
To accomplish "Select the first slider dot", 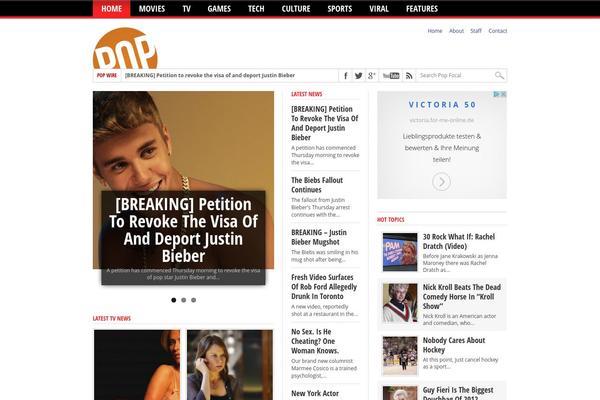I will (174, 300).
